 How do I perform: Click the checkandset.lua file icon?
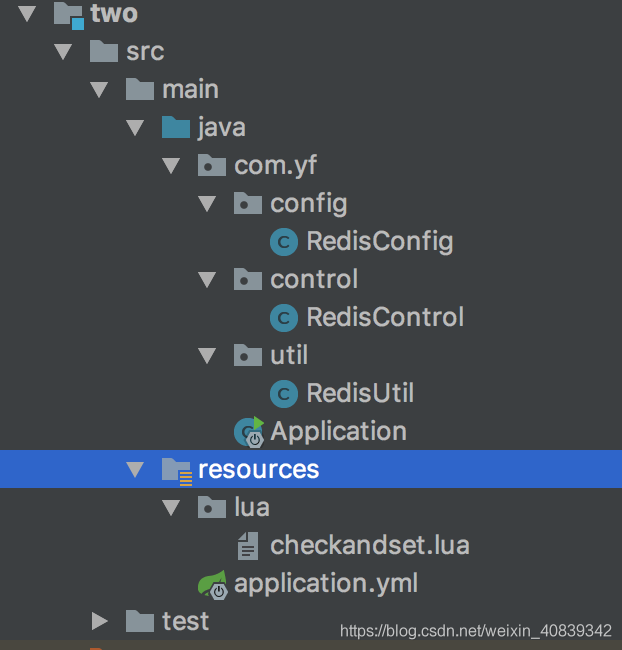click(x=247, y=546)
